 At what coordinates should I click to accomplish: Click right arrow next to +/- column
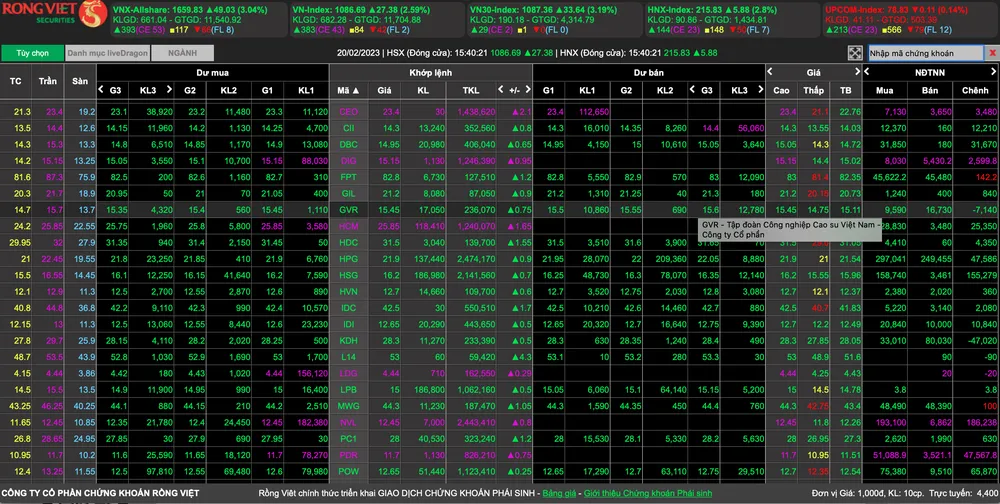(527, 90)
